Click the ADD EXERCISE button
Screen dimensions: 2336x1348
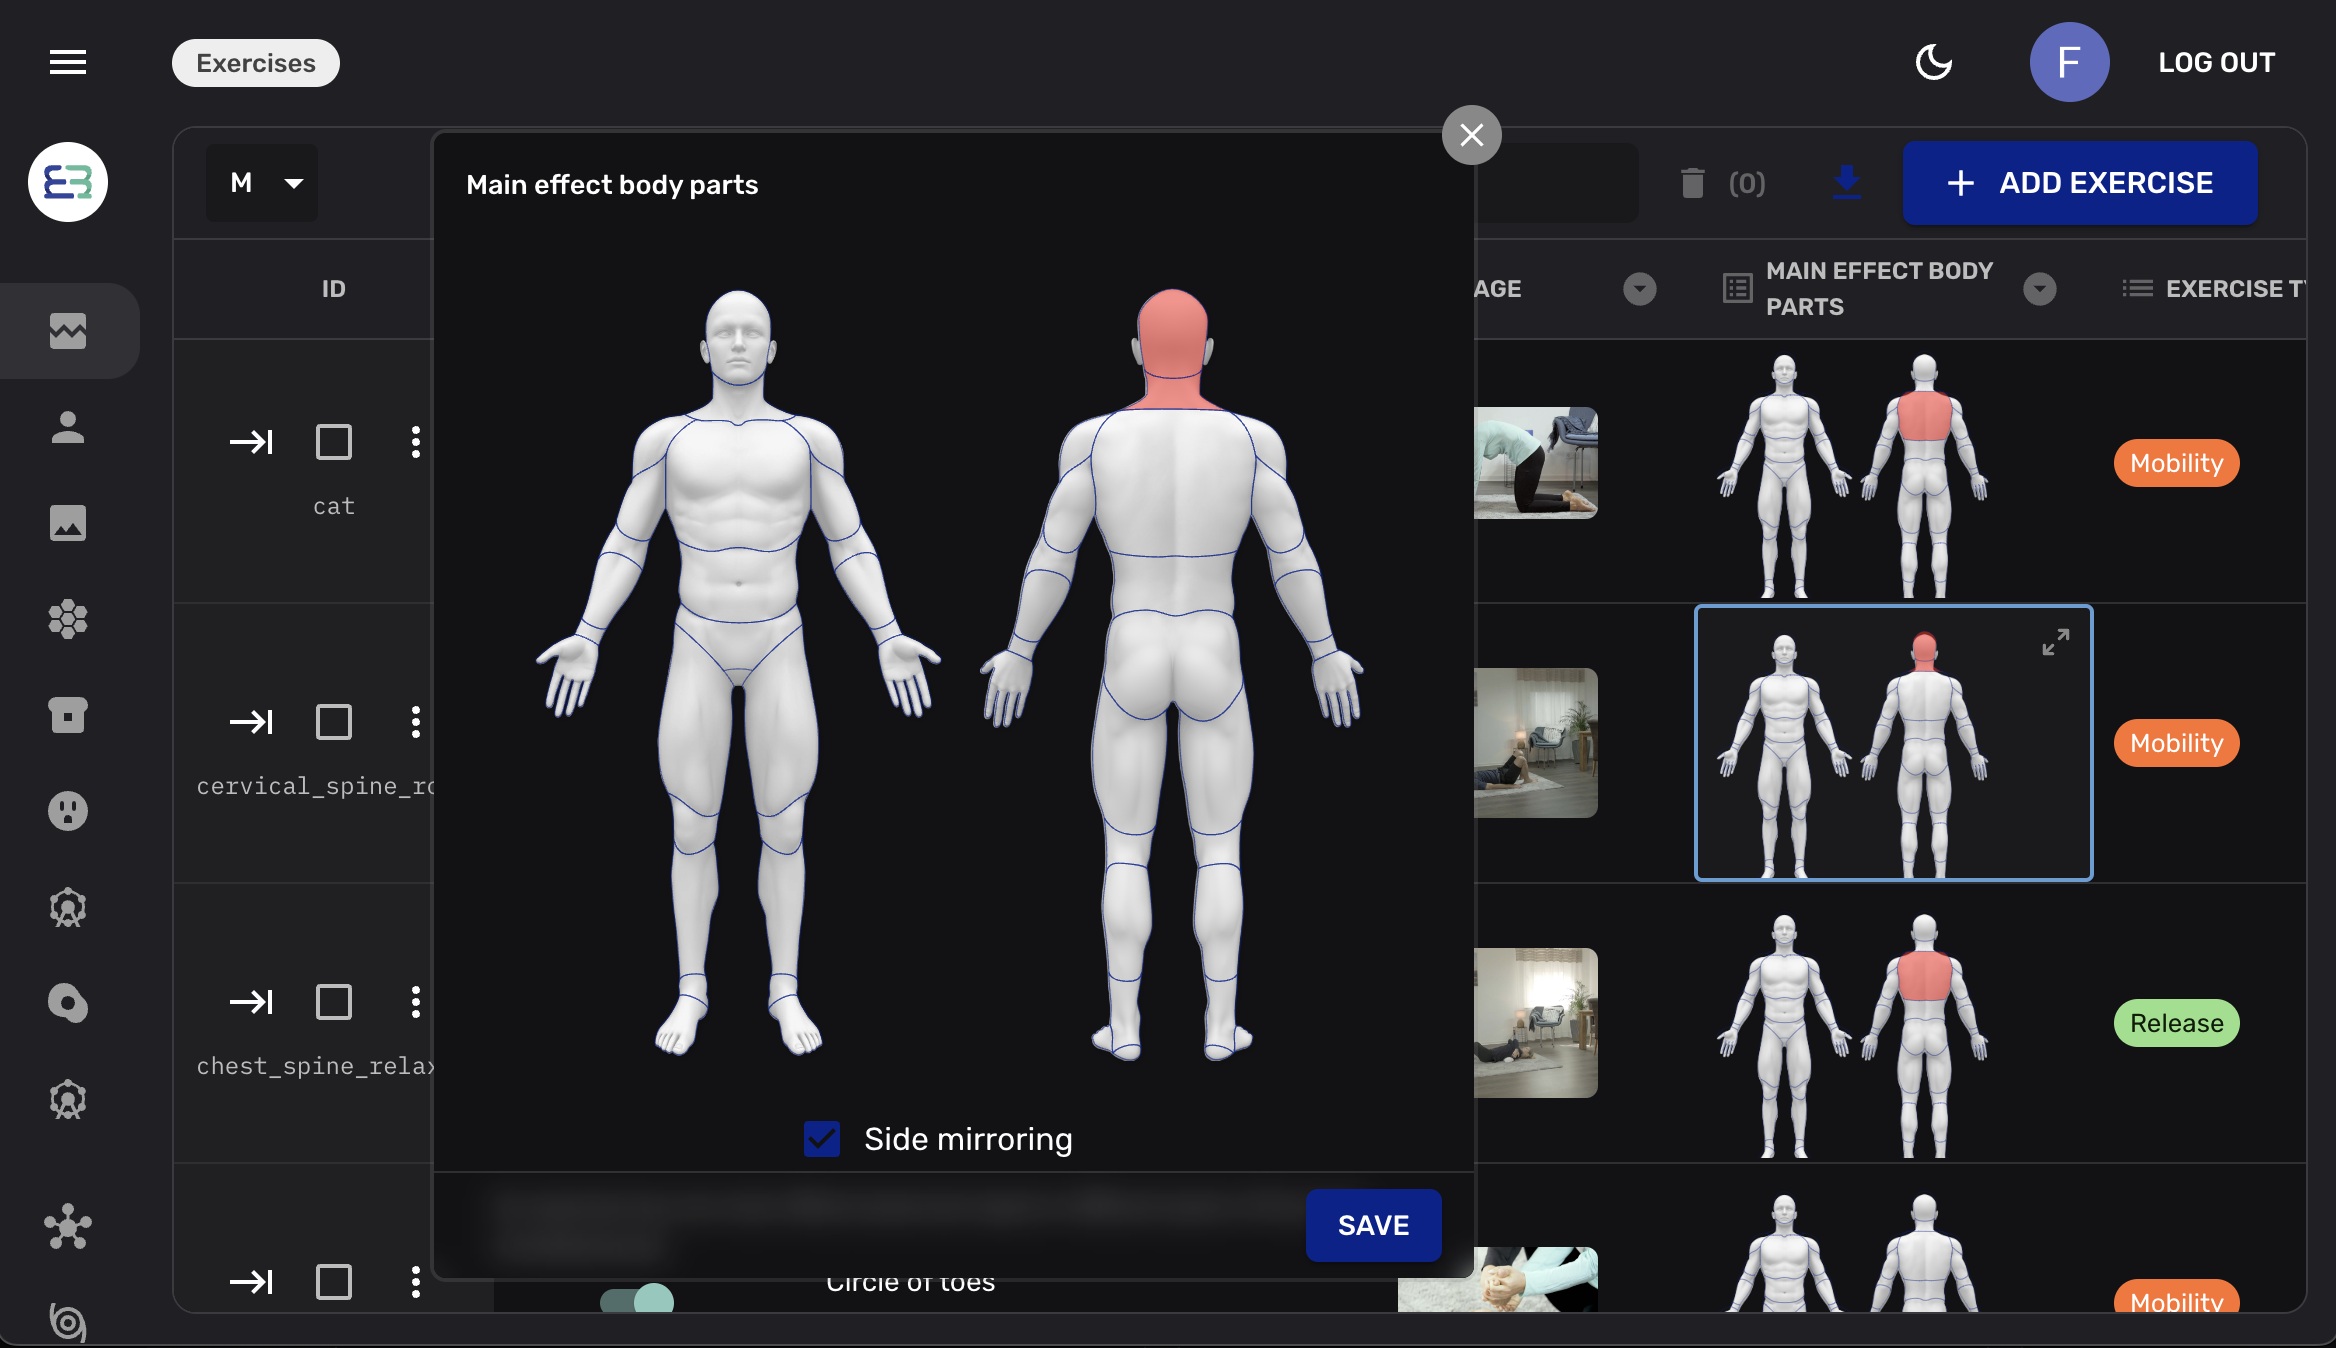pyautogui.click(x=2079, y=183)
